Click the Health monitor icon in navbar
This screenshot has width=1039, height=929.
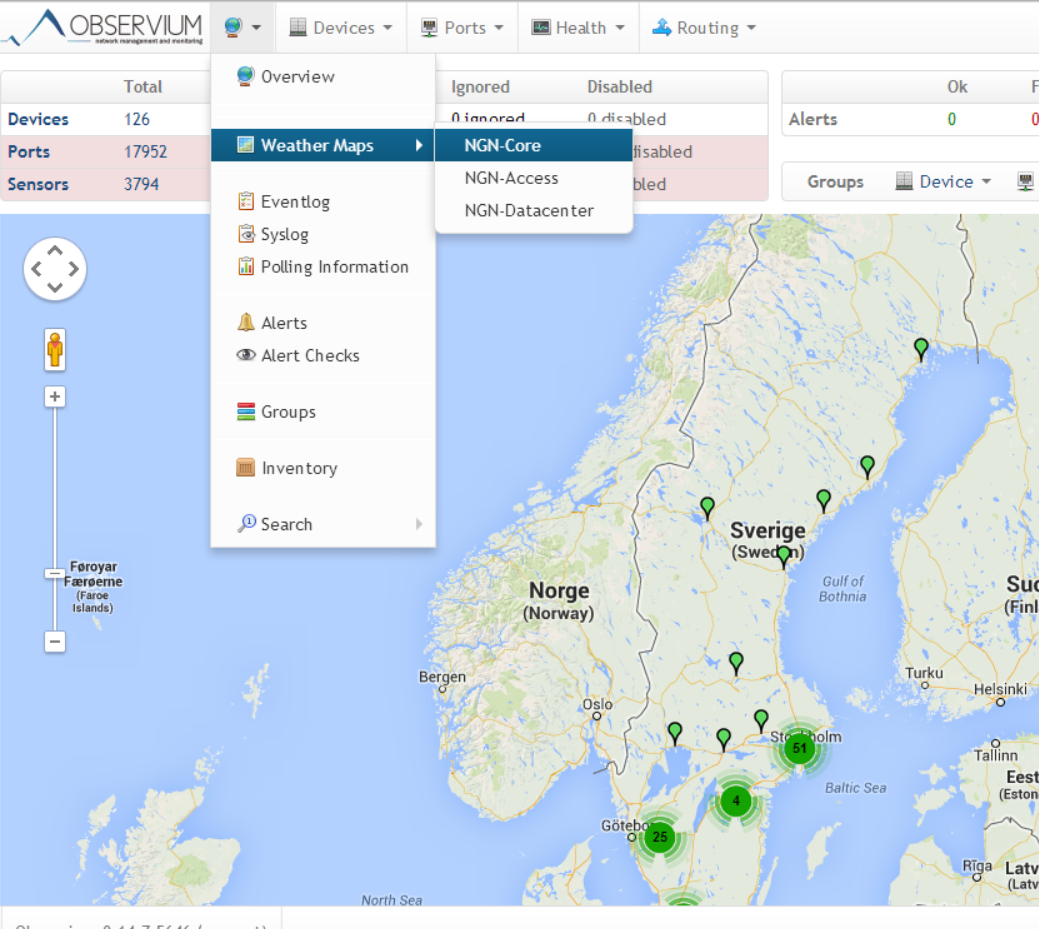541,27
